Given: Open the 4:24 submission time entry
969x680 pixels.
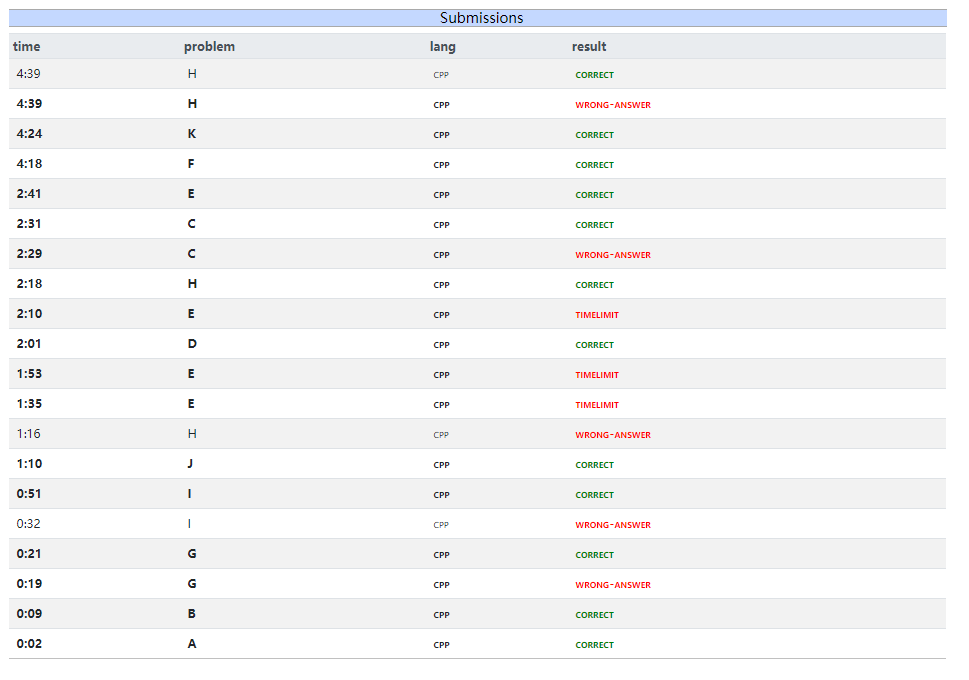Looking at the screenshot, I should click(29, 134).
